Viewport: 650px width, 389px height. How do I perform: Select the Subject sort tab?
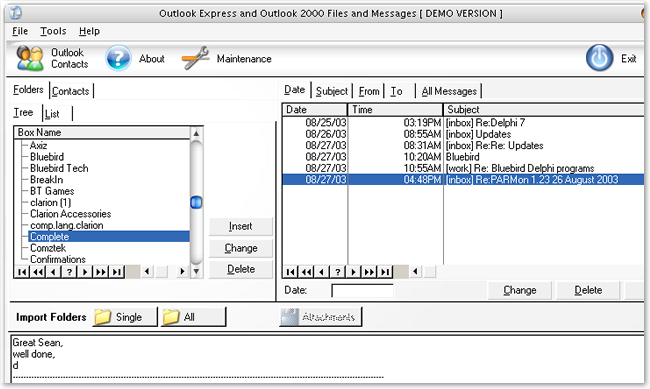click(332, 91)
